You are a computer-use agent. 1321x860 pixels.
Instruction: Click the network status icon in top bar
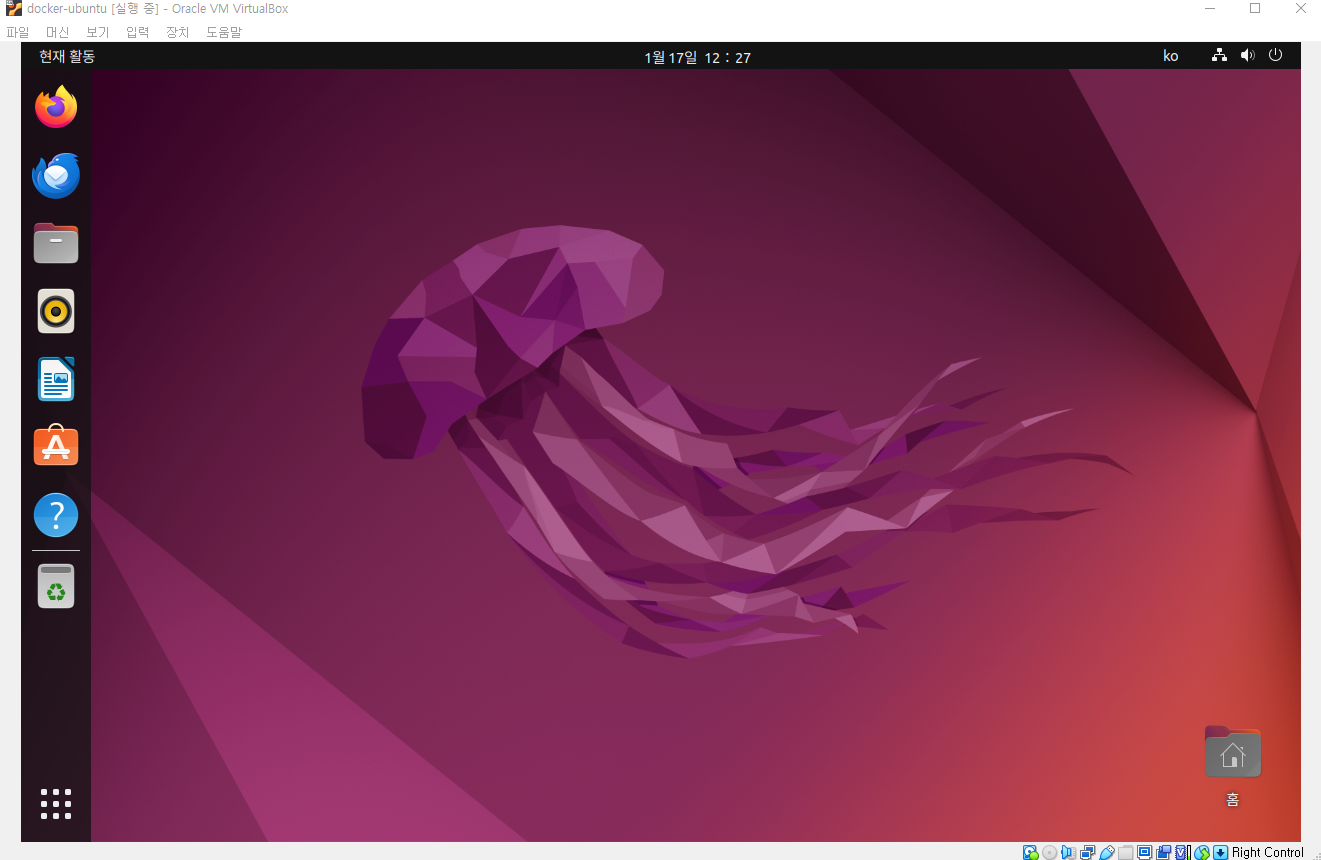(x=1219, y=56)
